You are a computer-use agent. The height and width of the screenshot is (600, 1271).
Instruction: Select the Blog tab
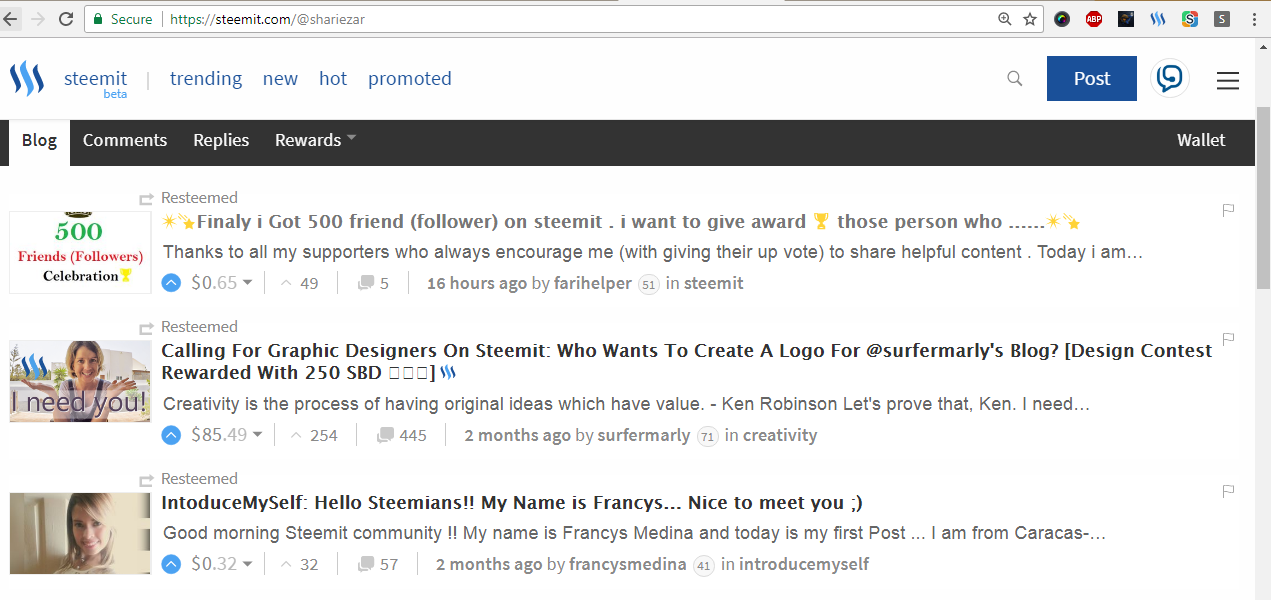[39, 142]
